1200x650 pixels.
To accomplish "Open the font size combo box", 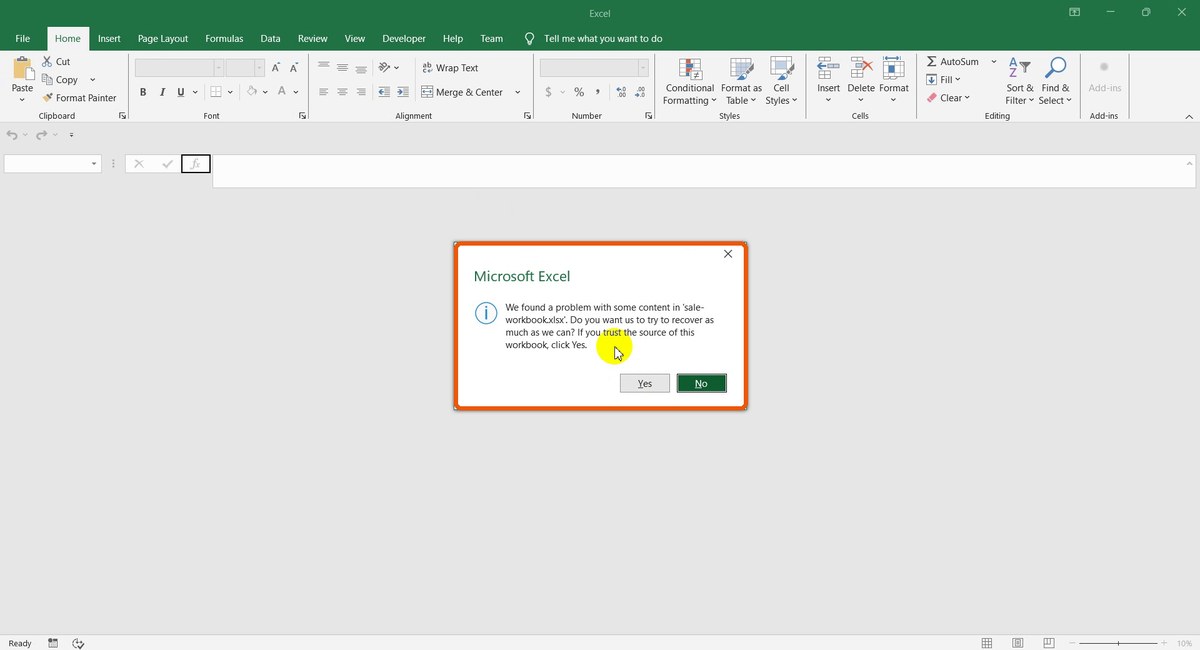I will pos(245,68).
